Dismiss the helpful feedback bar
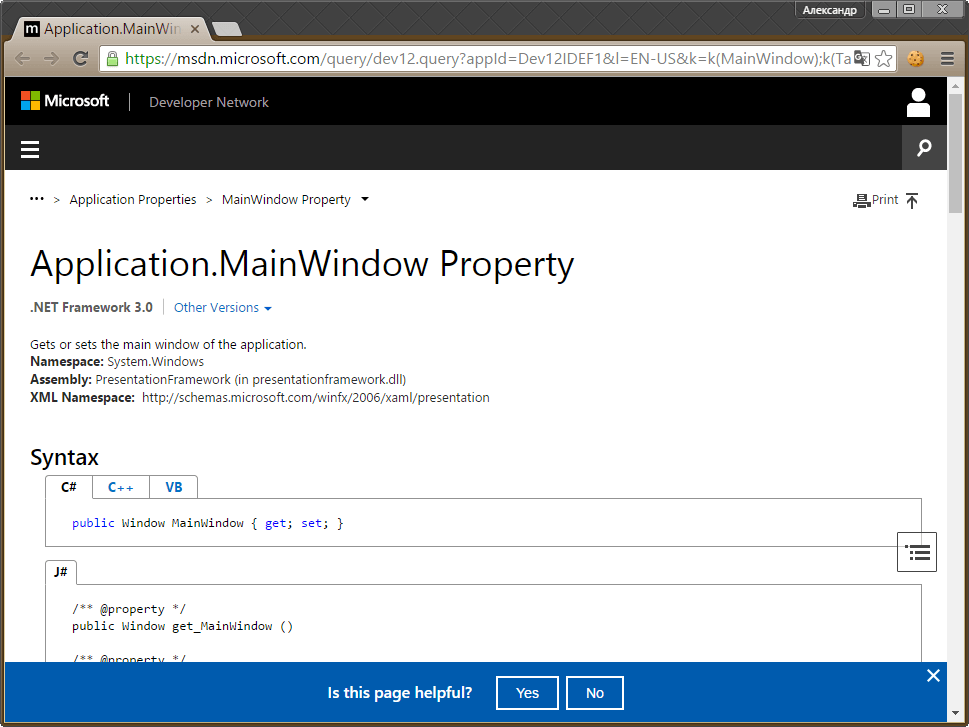 933,676
